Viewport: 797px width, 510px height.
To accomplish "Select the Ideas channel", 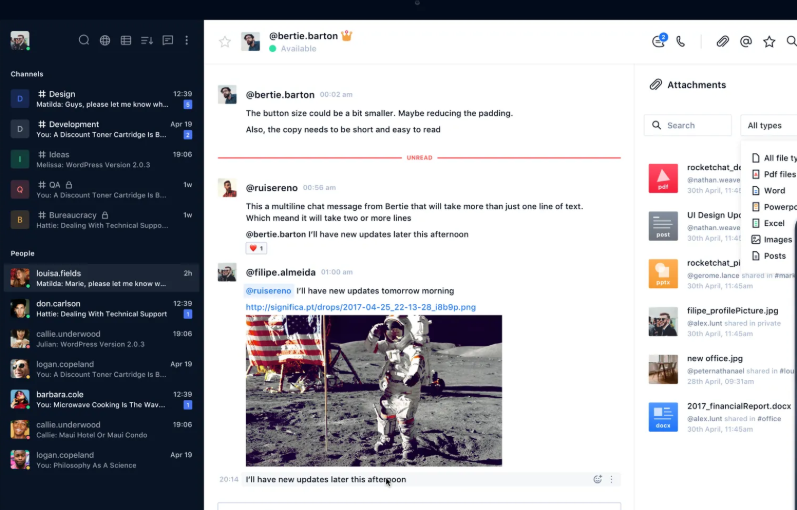I will (x=102, y=159).
